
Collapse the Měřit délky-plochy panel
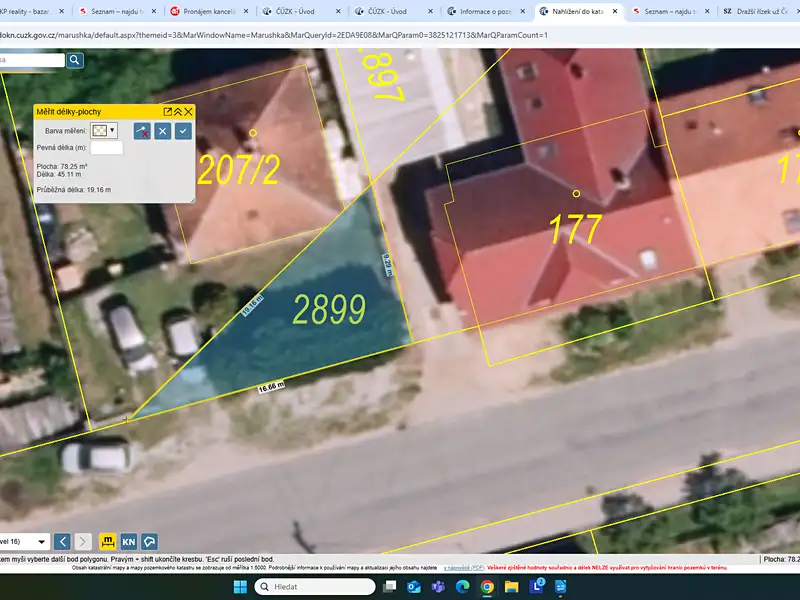pyautogui.click(x=178, y=112)
